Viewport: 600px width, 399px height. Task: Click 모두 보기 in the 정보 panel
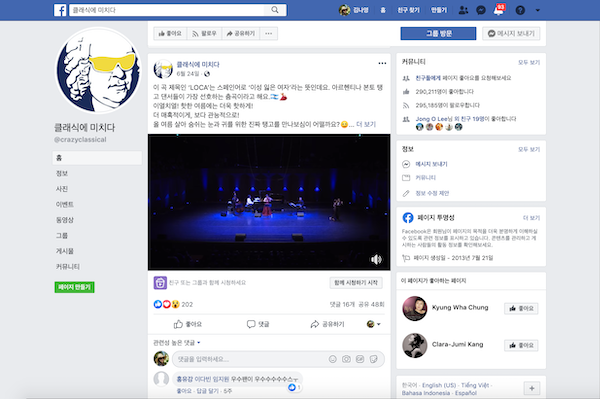coord(529,150)
